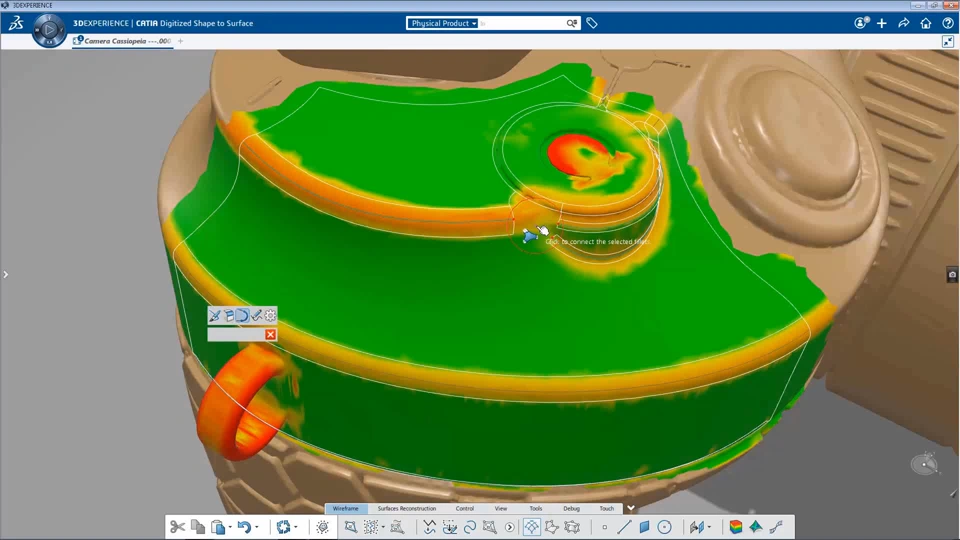Image resolution: width=960 pixels, height=540 pixels.
Task: Open the View tab
Action: point(501,509)
